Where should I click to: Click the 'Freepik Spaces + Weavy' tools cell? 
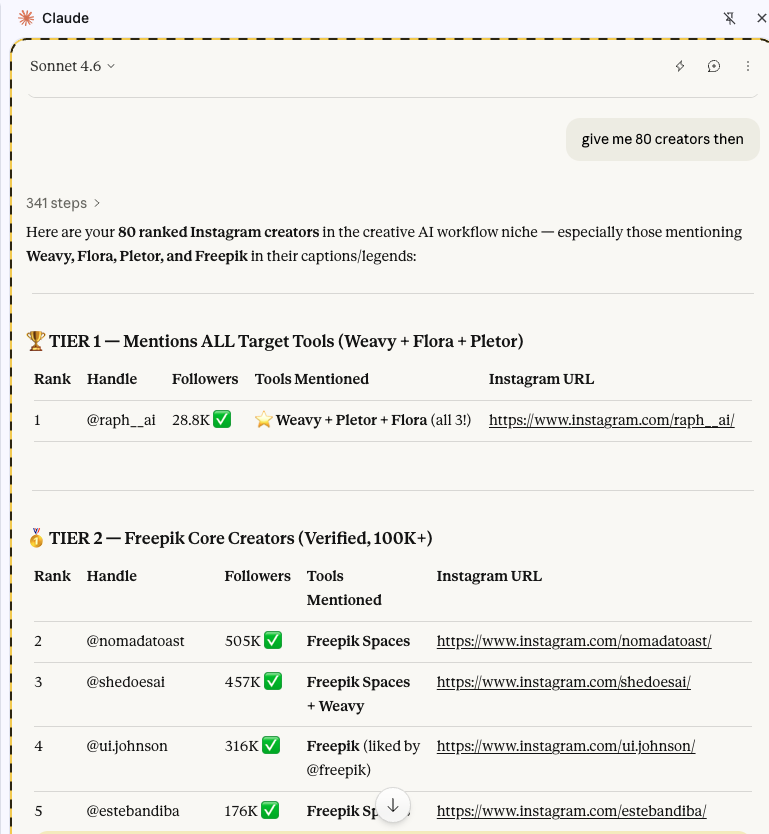point(358,694)
